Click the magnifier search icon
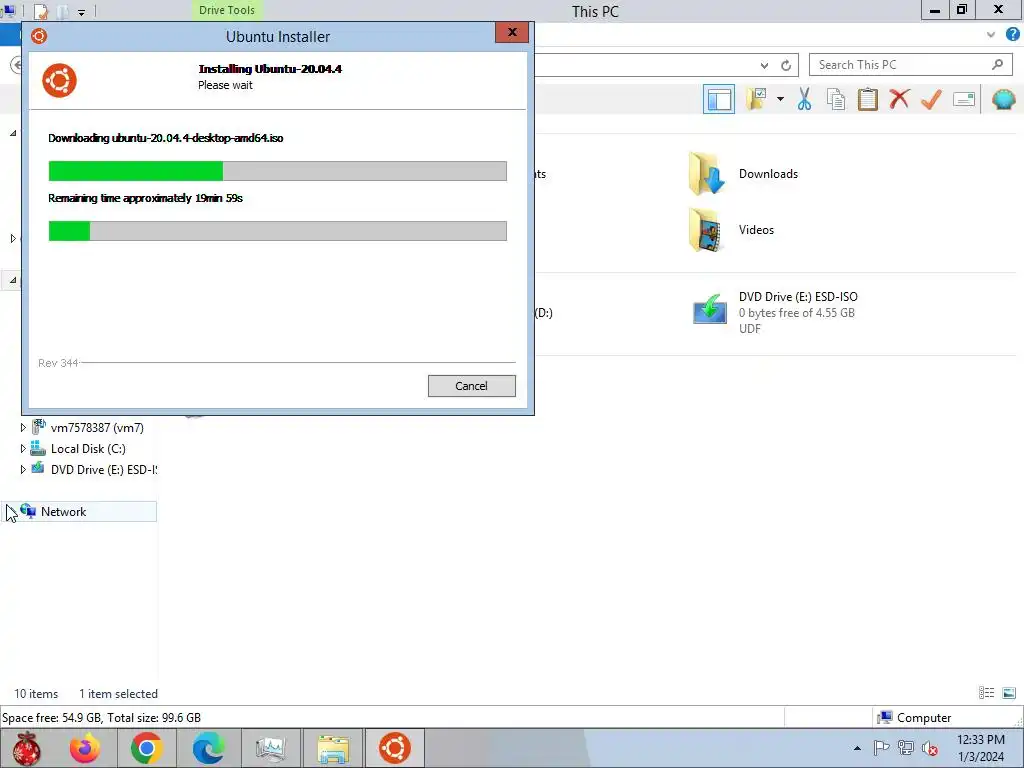 (x=997, y=65)
